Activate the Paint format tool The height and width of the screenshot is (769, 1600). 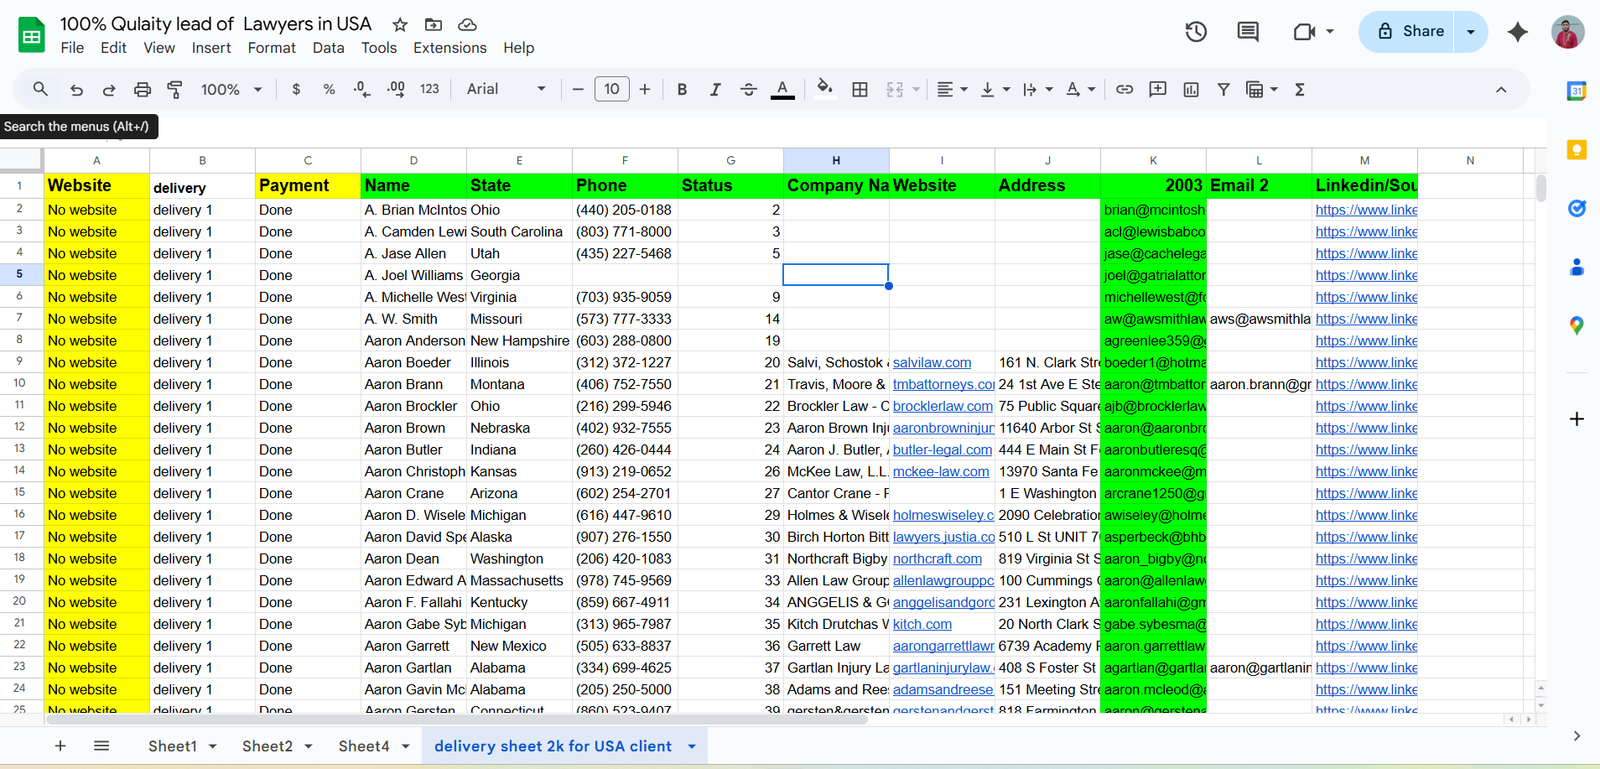pos(175,90)
